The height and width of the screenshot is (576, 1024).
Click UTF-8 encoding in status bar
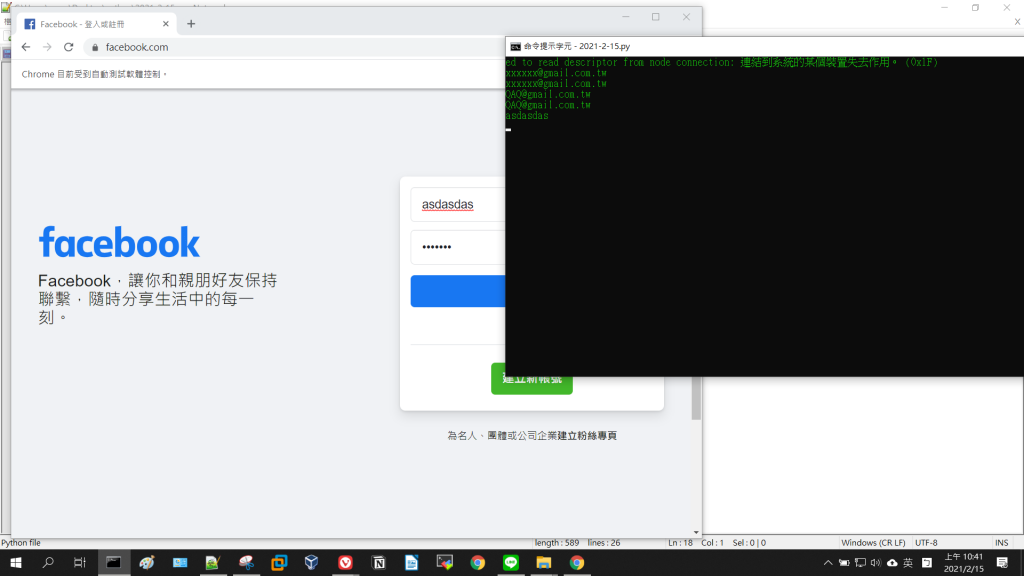click(926, 543)
